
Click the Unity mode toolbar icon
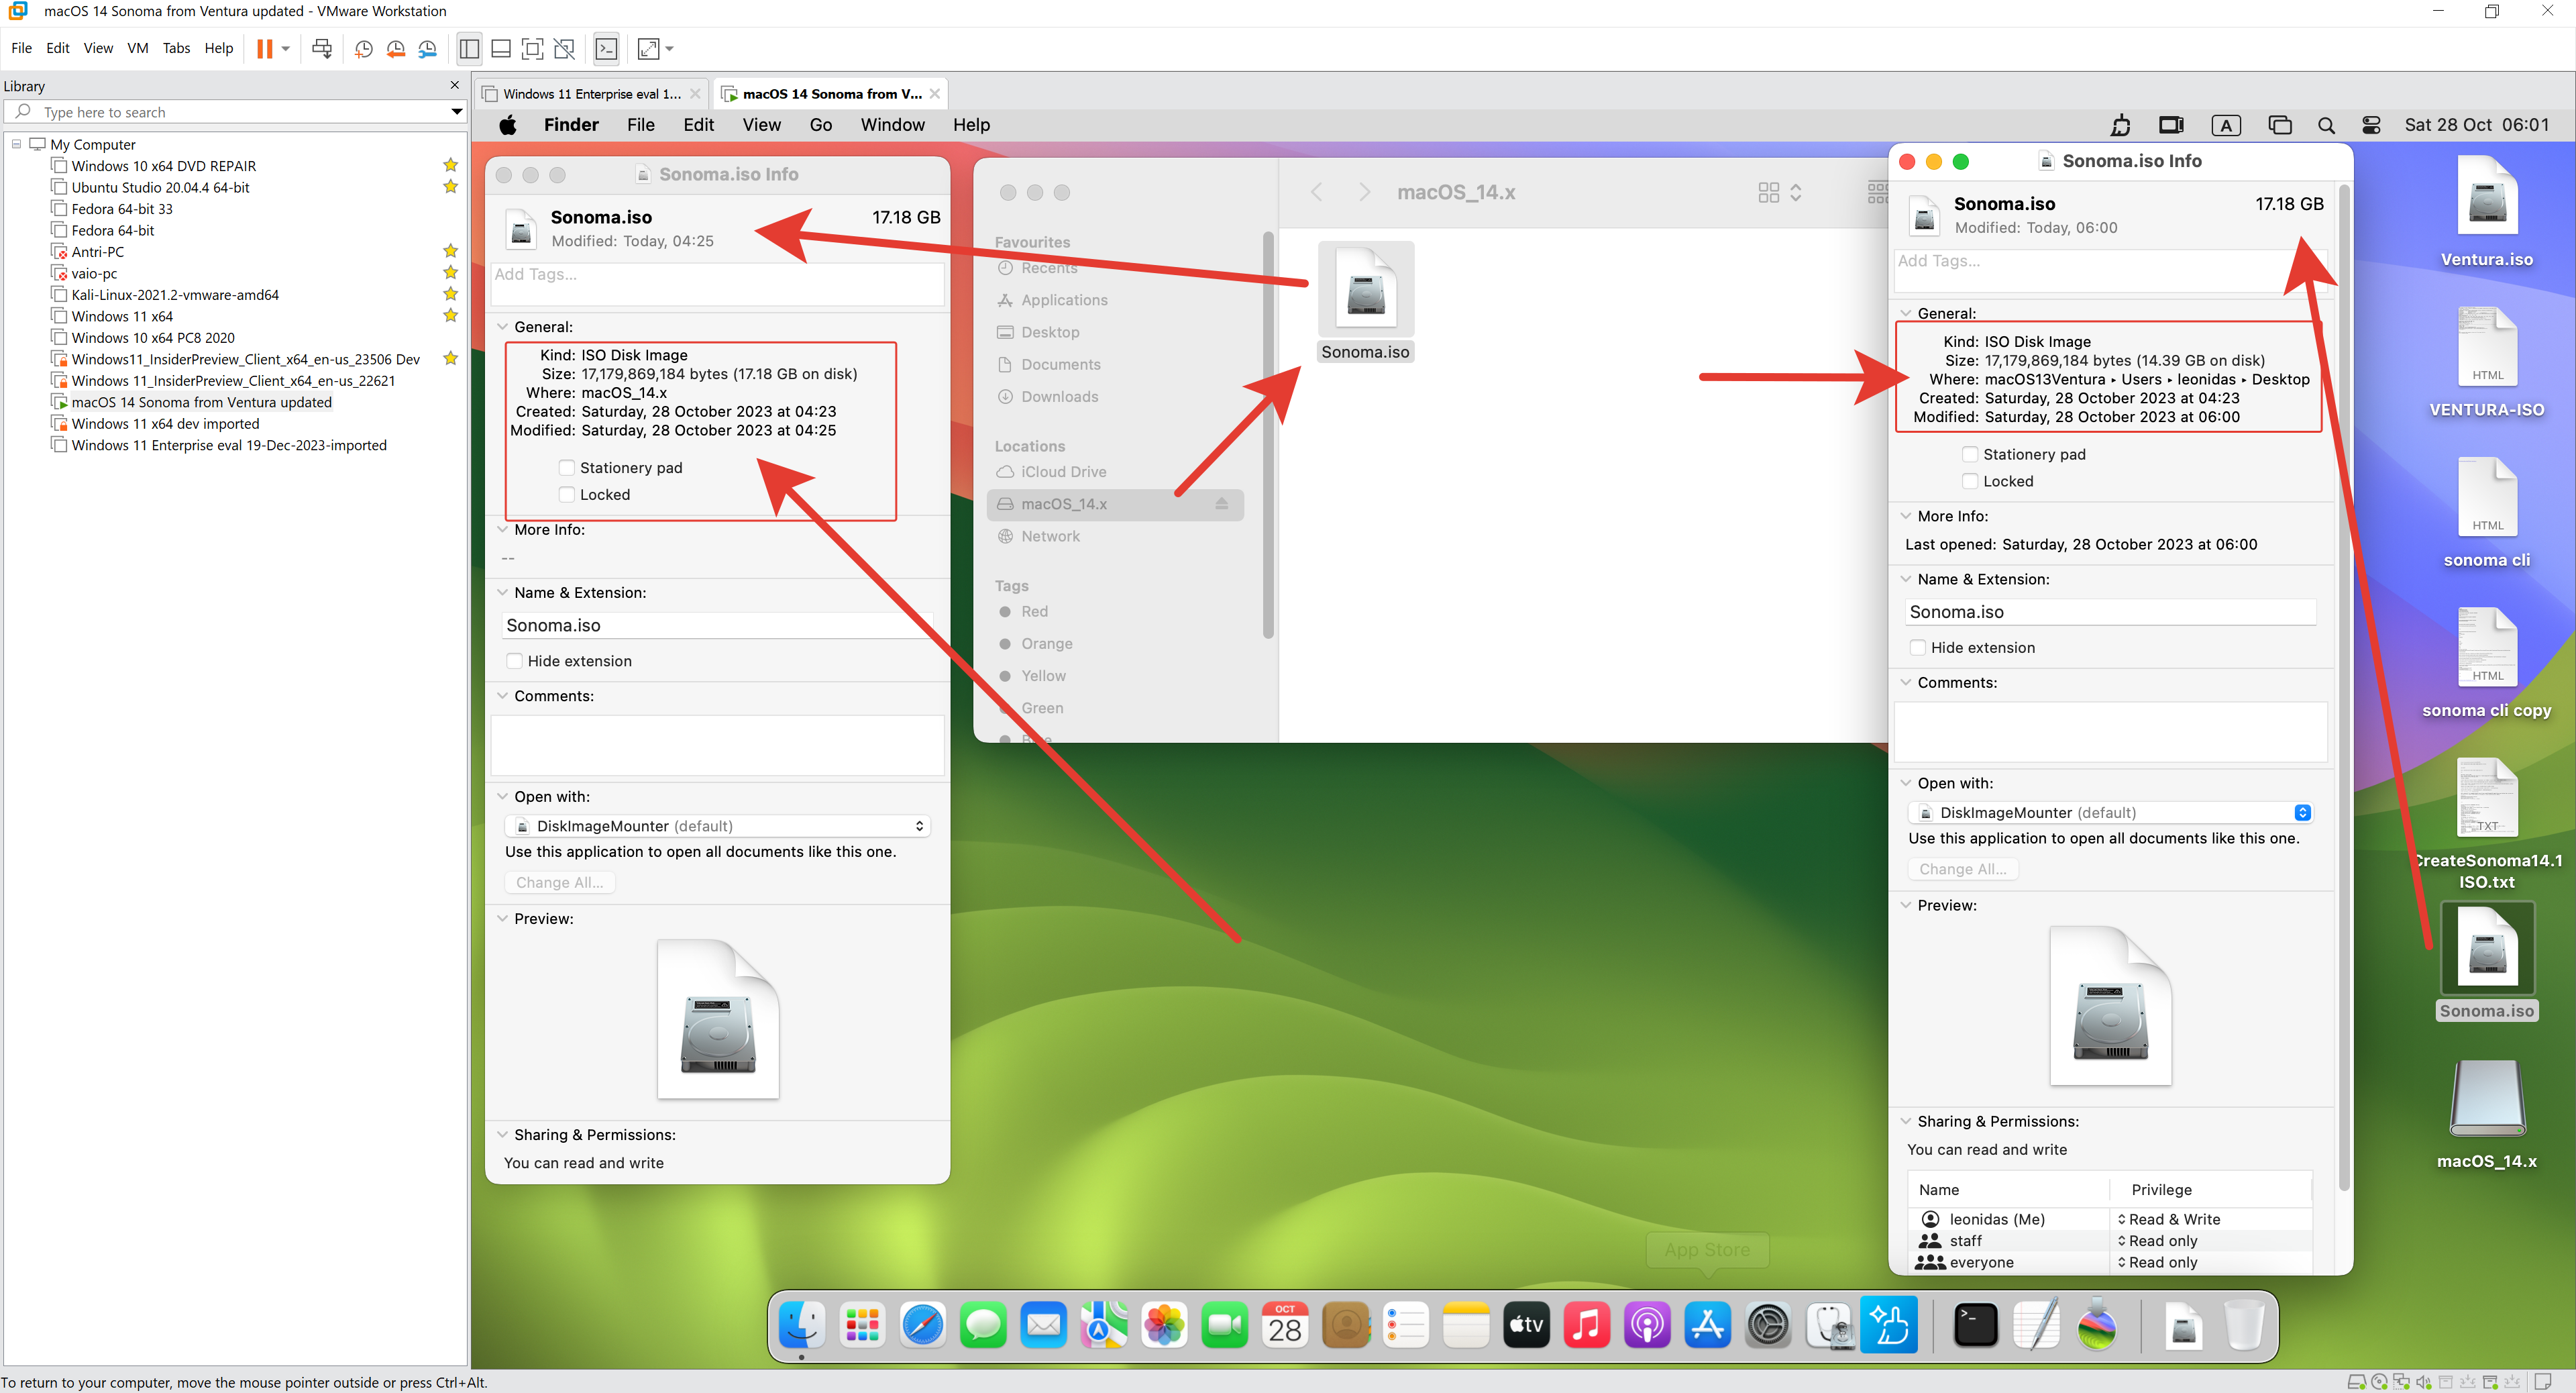pyautogui.click(x=565, y=49)
